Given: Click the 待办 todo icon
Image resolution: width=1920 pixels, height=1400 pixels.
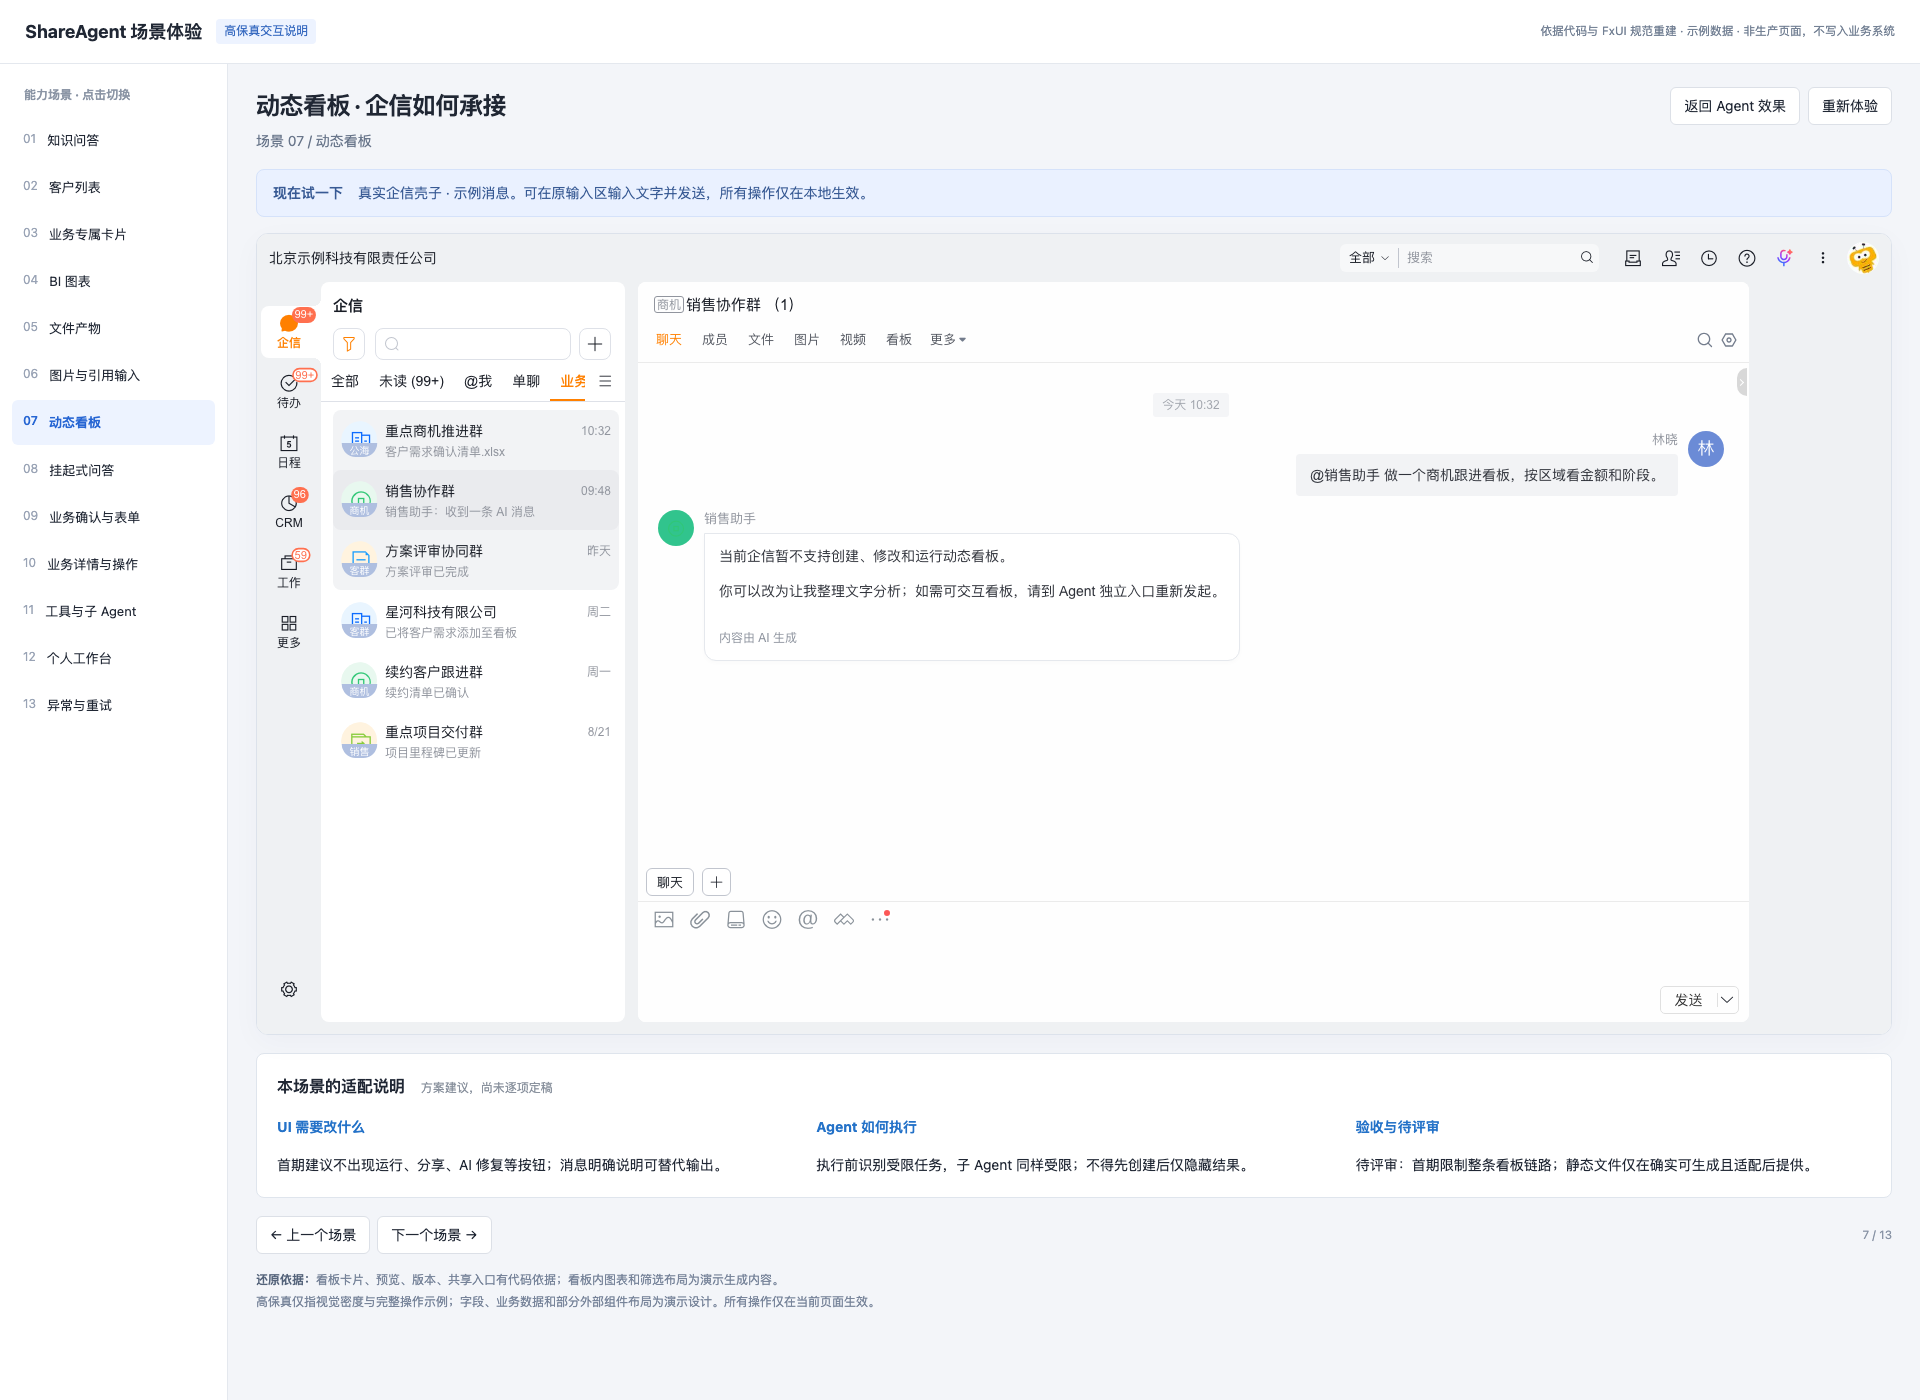Looking at the screenshot, I should pos(289,391).
